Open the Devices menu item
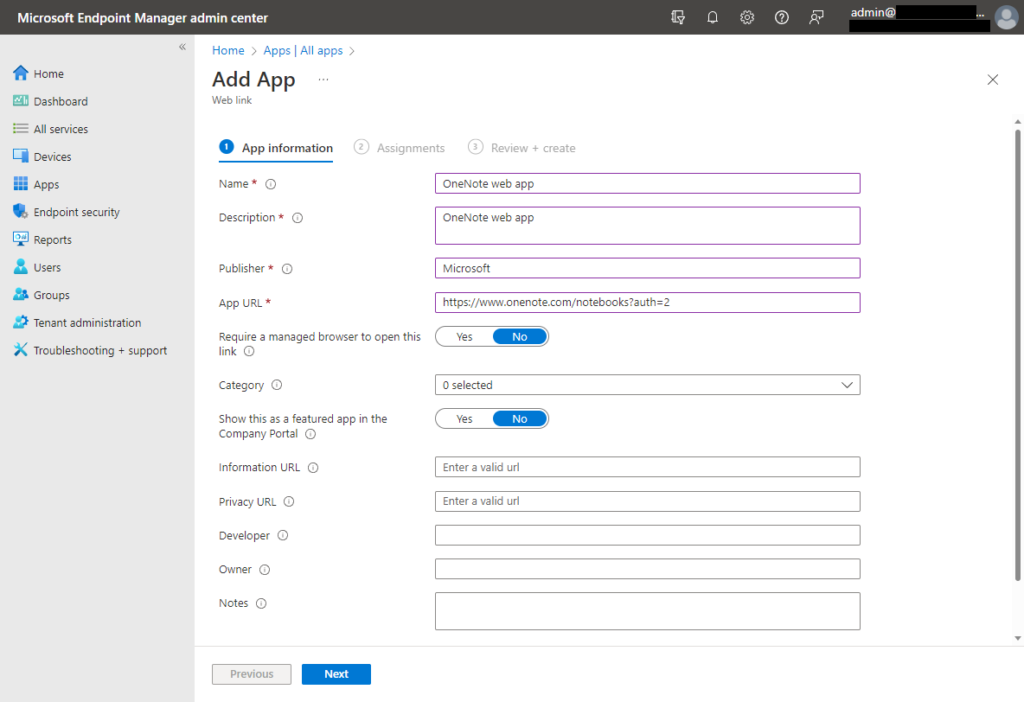Screen dimensions: 1024x702 [53, 157]
